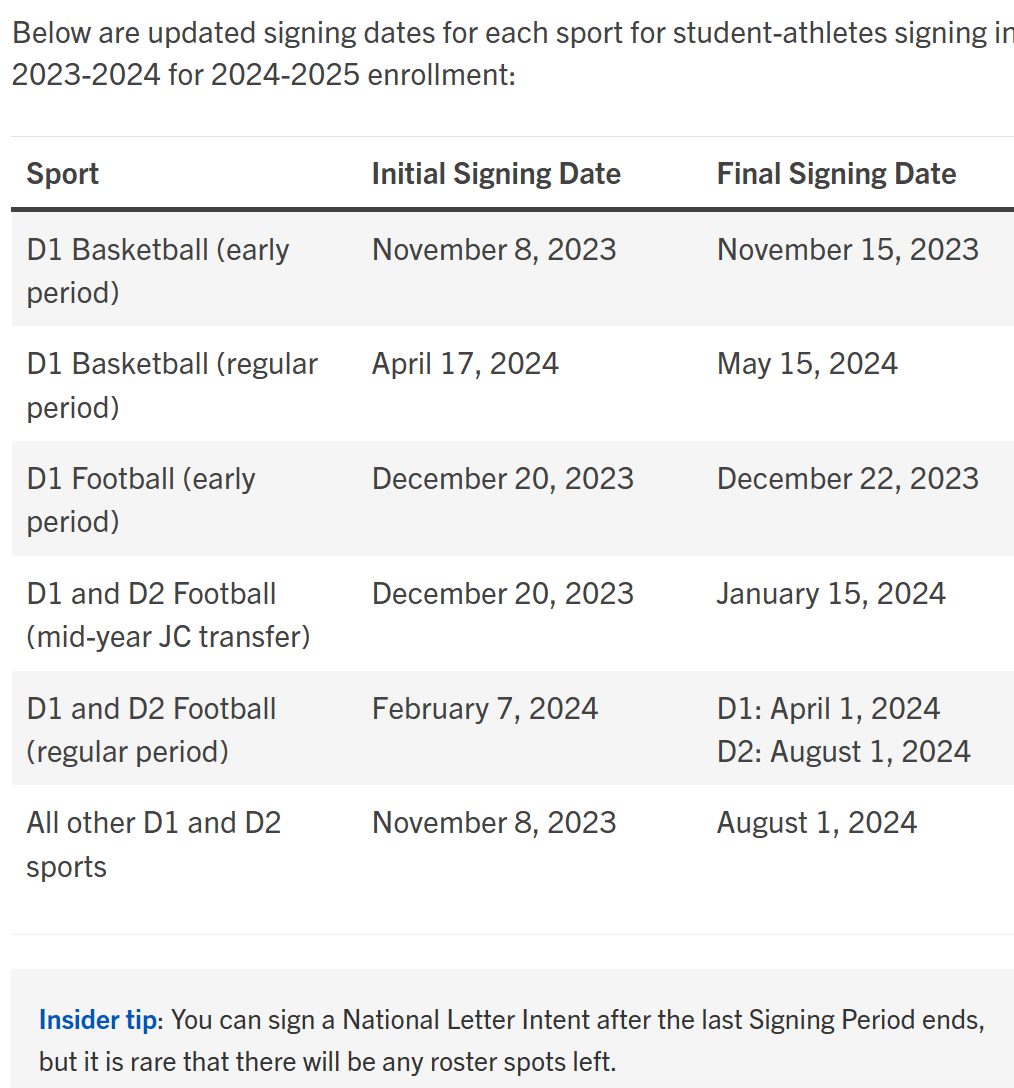
Task: Click the Final Signing Date header
Action: click(x=836, y=173)
